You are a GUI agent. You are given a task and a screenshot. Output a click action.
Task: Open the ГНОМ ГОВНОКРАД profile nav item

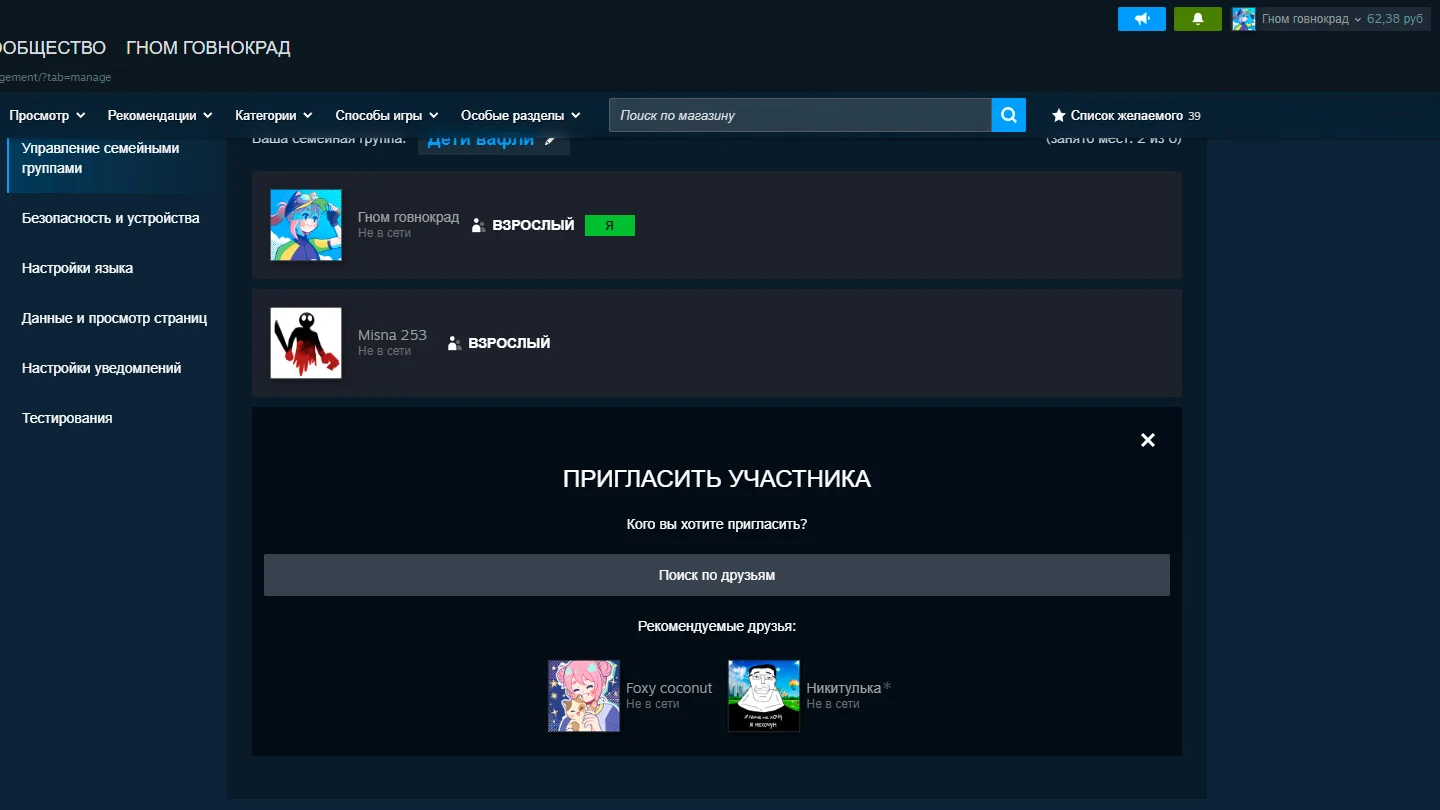click(208, 48)
